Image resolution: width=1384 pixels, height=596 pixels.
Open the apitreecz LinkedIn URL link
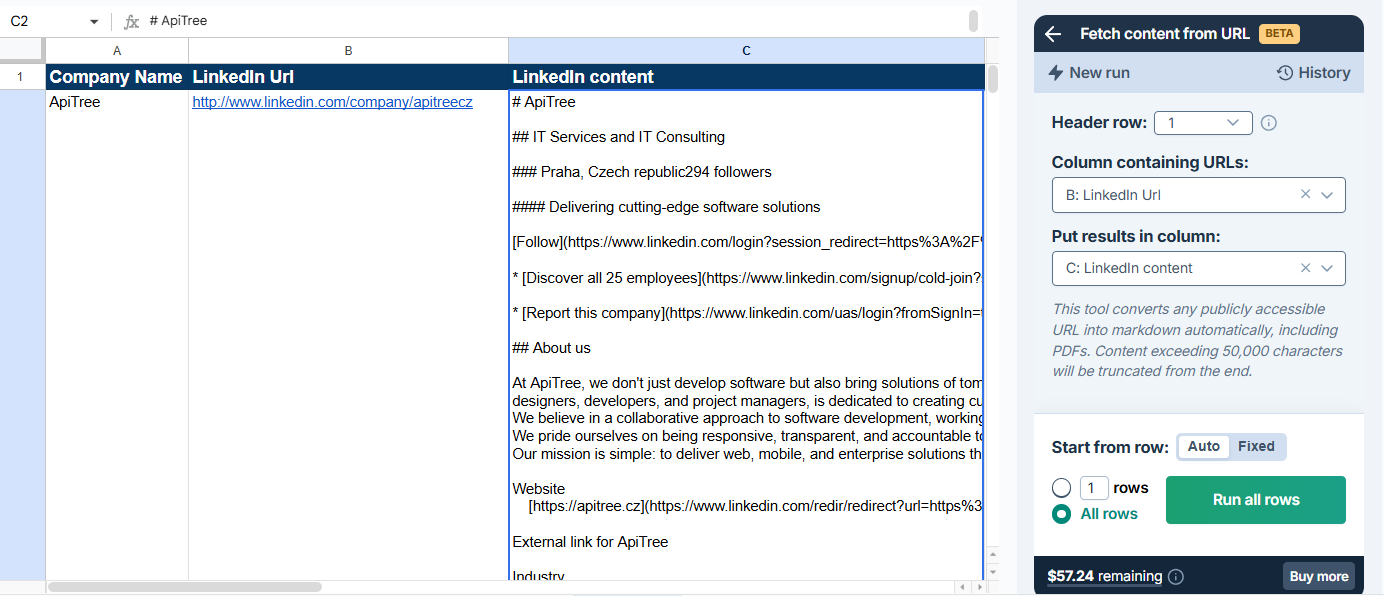click(332, 102)
